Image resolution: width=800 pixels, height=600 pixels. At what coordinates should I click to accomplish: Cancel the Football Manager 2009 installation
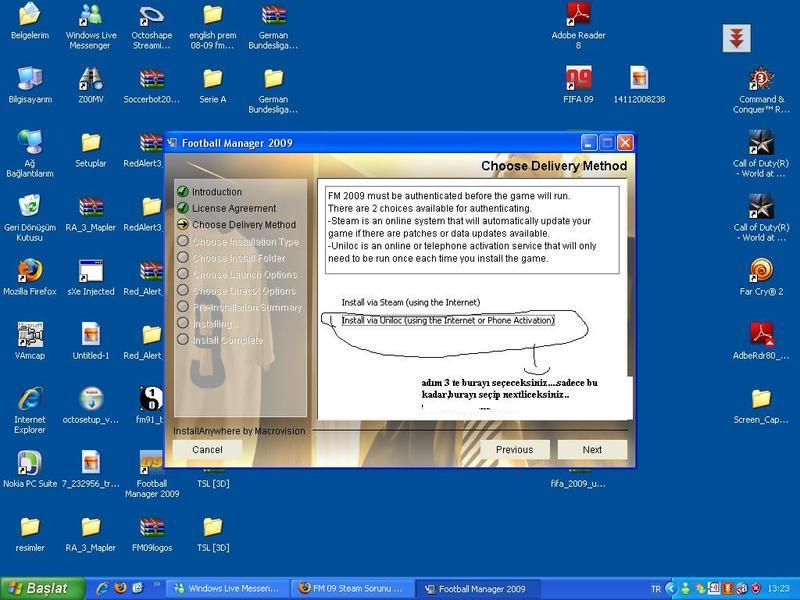(x=207, y=449)
